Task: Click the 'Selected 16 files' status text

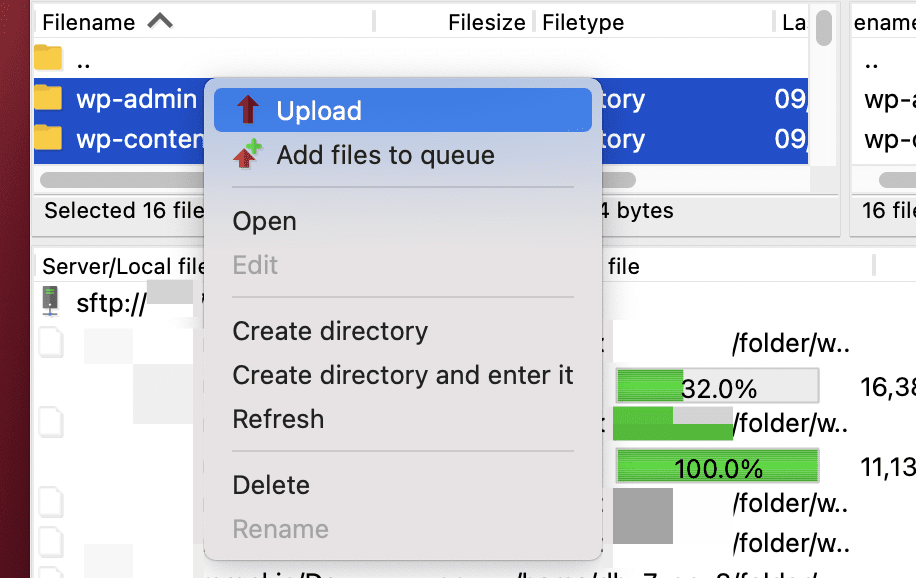Action: click(x=124, y=210)
